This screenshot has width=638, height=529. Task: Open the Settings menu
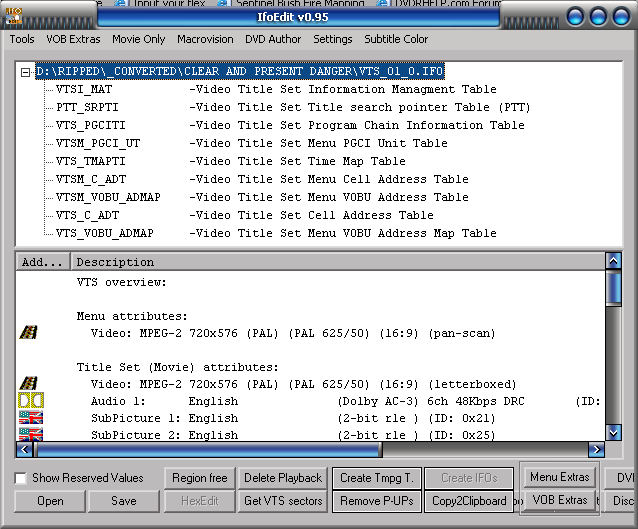[333, 39]
